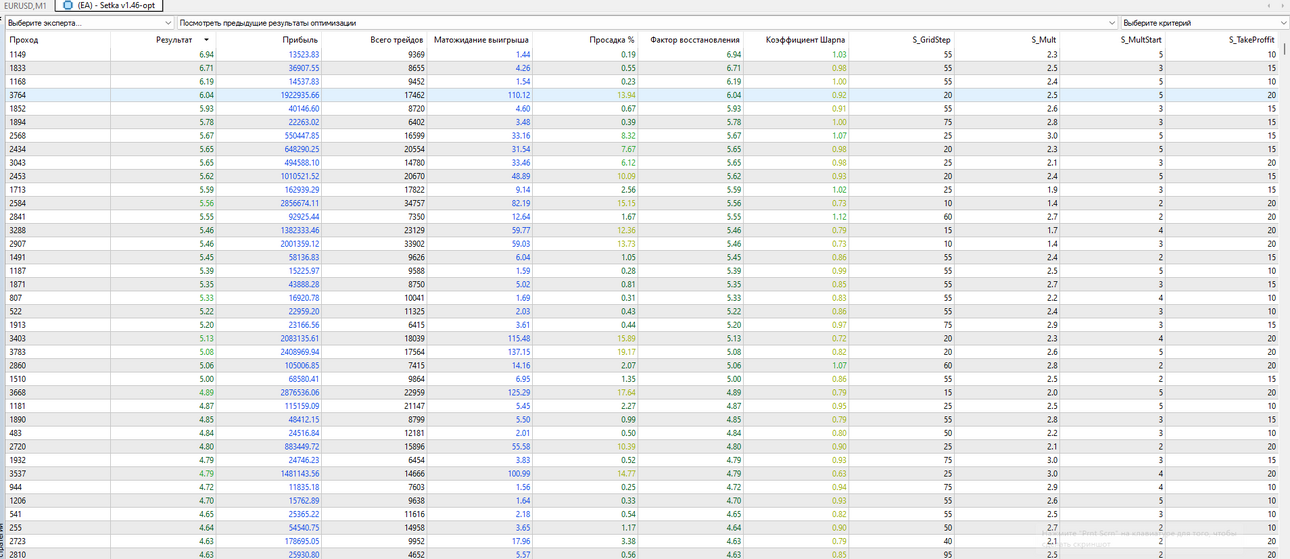Select pass number 1149 row
Viewport: 1290px width, 559px height.
(x=643, y=54)
